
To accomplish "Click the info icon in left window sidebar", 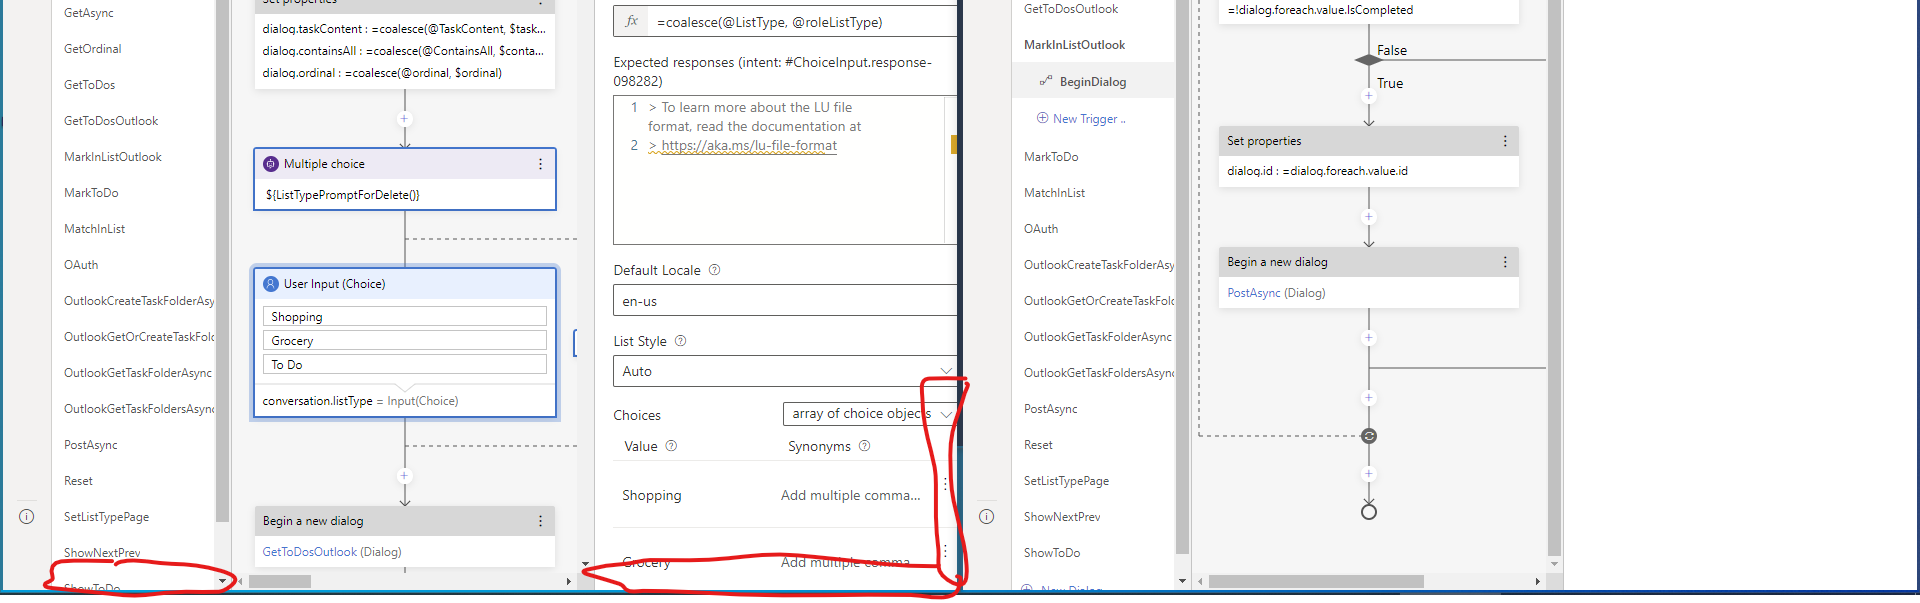I will tap(27, 517).
